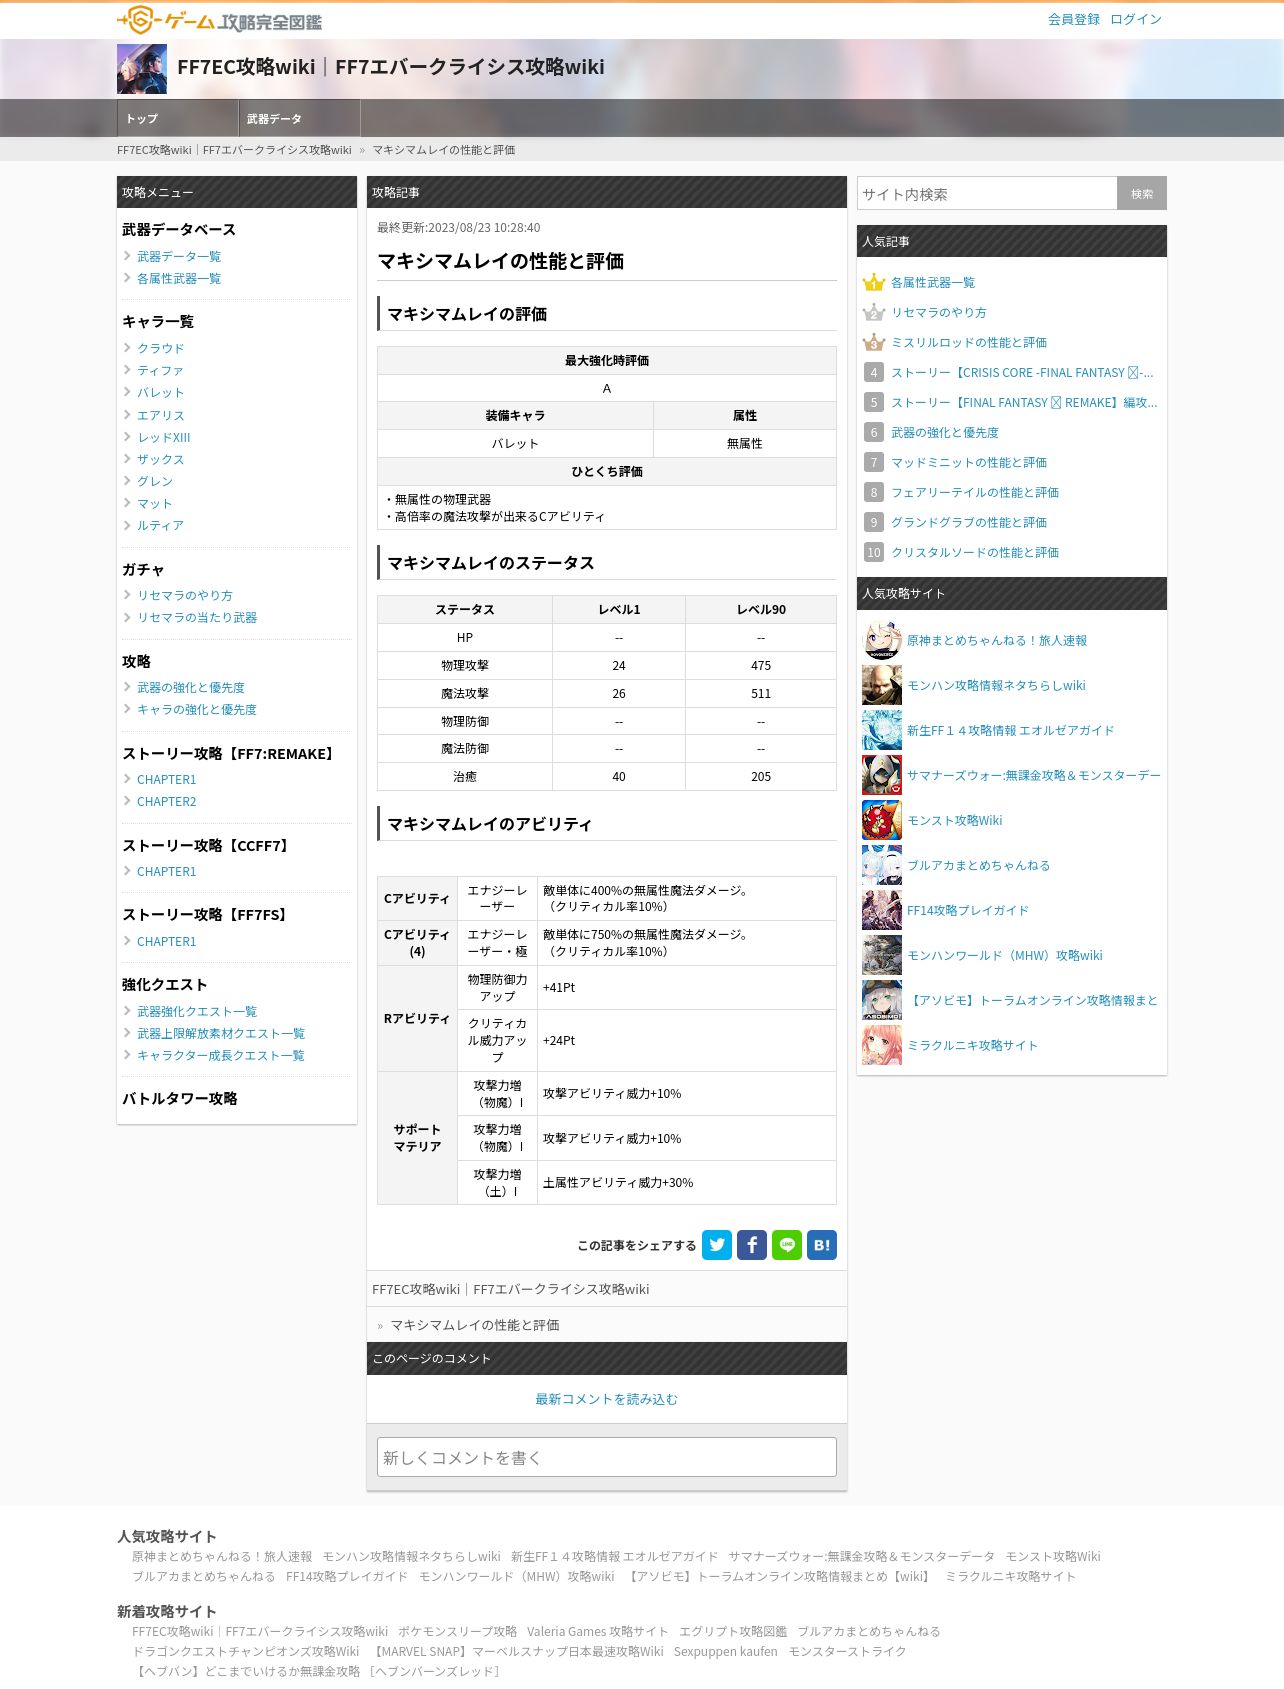Click the FF7EC wiki header thumbnail image
The height and width of the screenshot is (1689, 1284).
point(142,68)
